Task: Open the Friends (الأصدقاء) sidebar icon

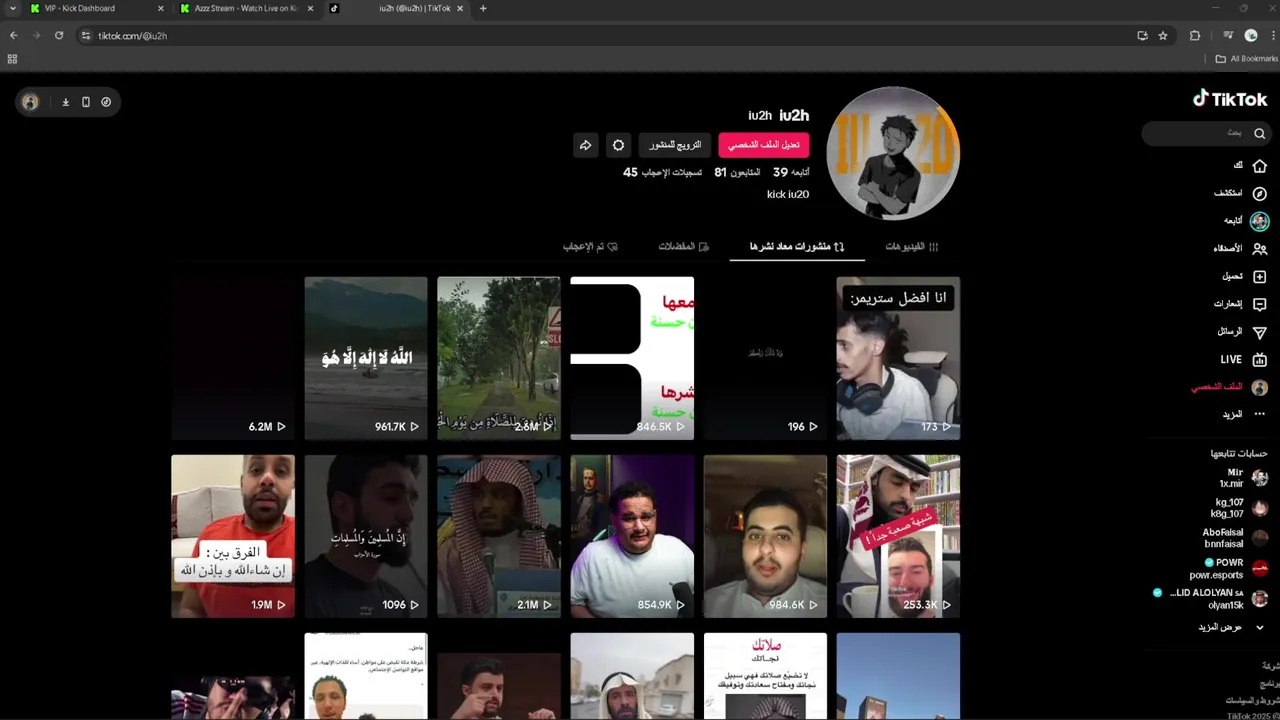Action: (x=1259, y=248)
